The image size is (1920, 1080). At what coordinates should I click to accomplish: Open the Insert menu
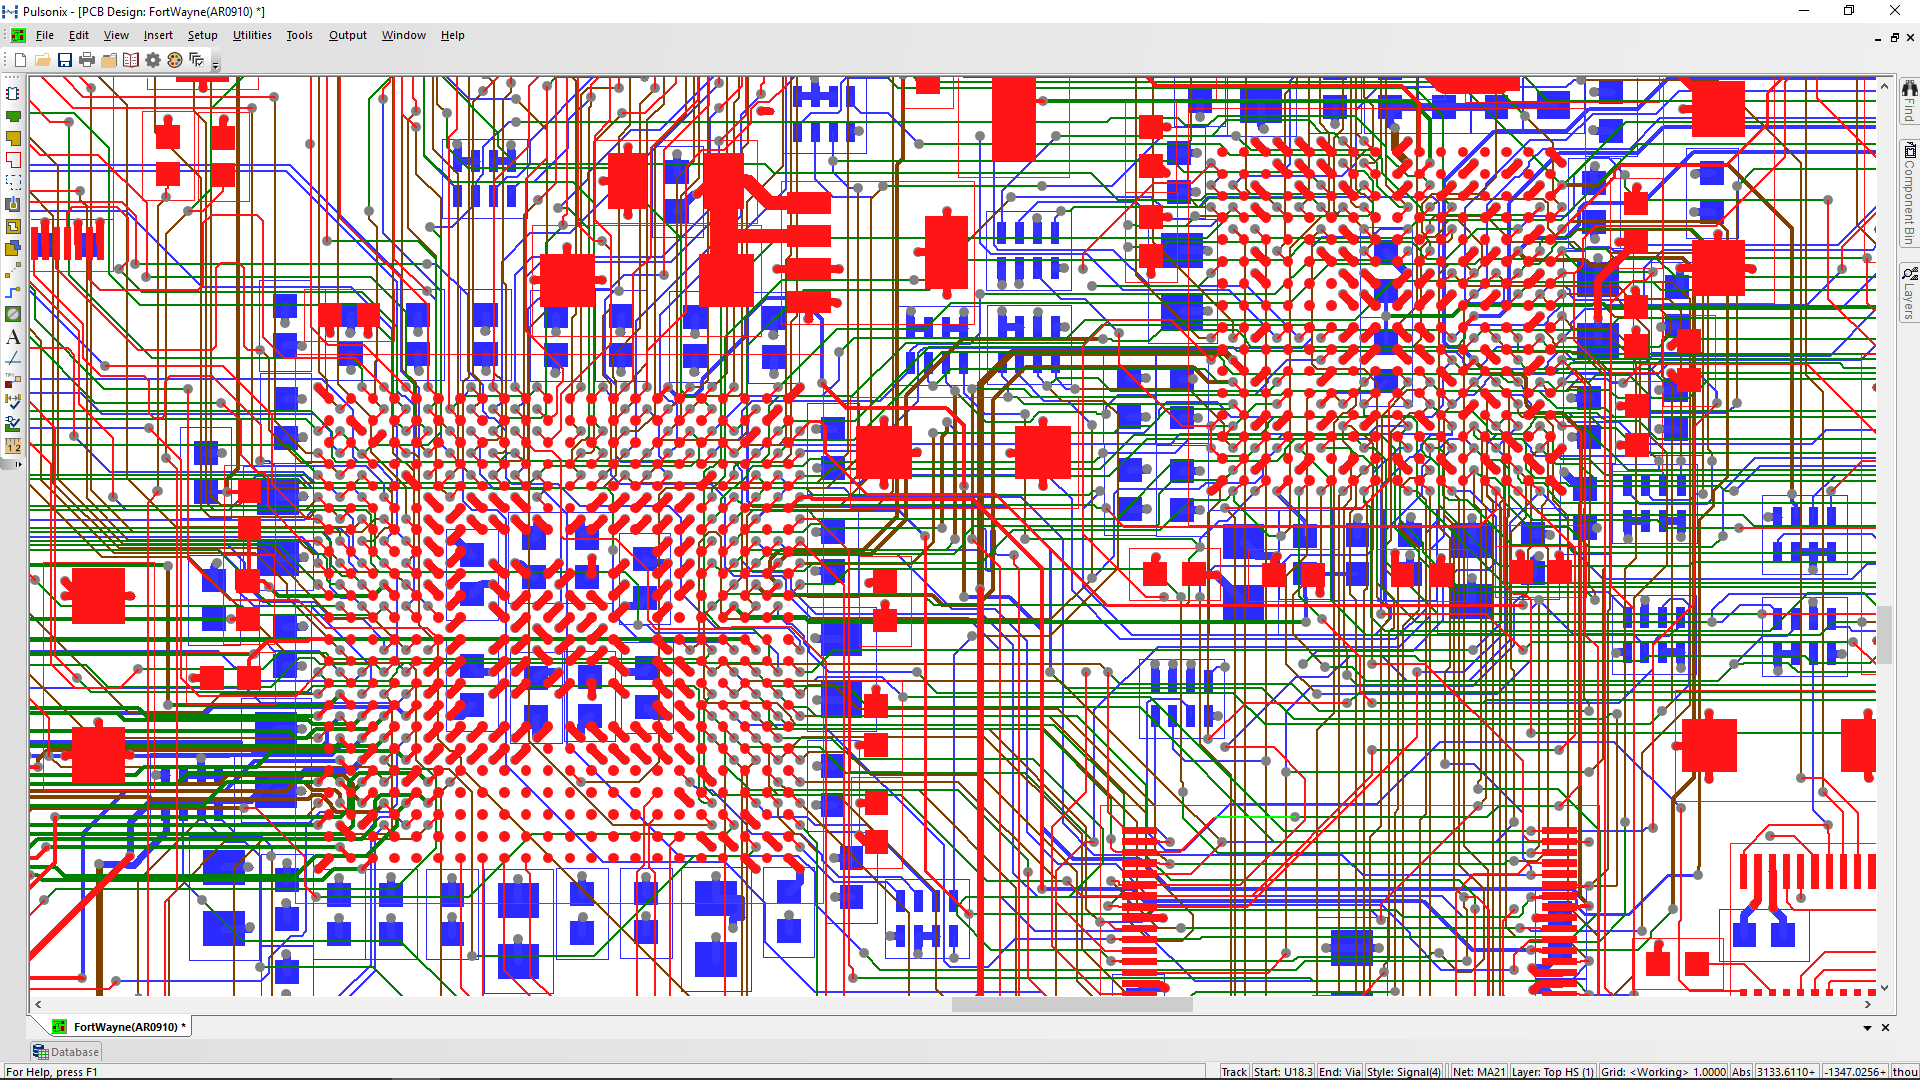pos(158,35)
